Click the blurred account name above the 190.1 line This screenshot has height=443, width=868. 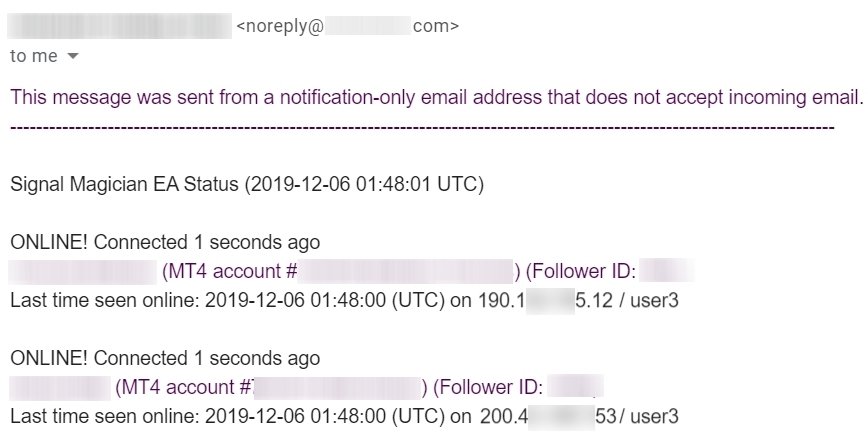pos(80,271)
